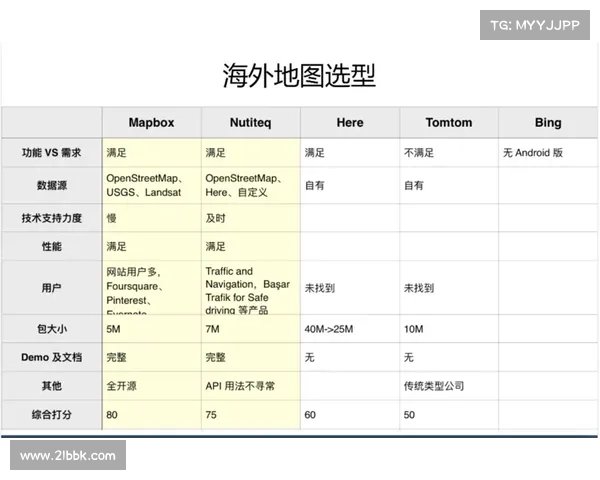Screen dimensions: 600x480
Task: Click the row header '数据源'
Action: [52, 185]
